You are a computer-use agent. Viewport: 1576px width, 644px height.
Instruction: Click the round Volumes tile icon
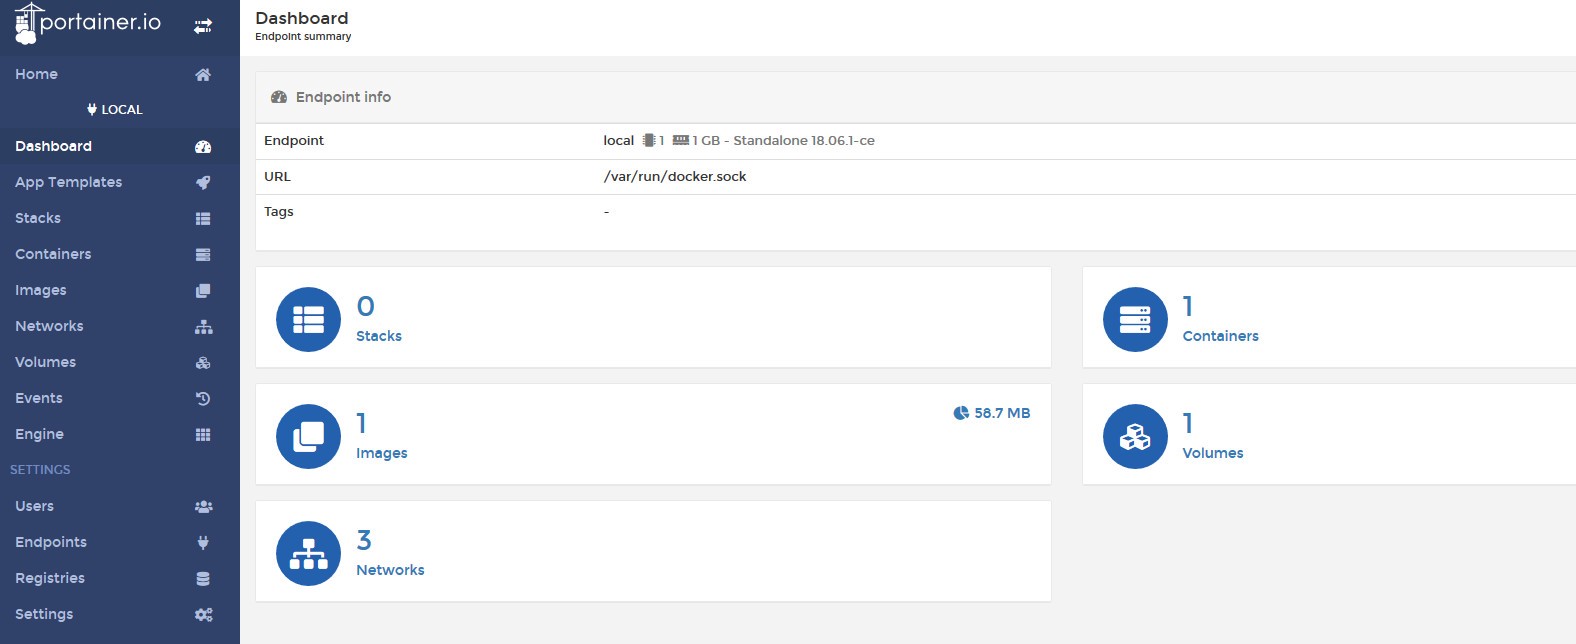[x=1135, y=437]
